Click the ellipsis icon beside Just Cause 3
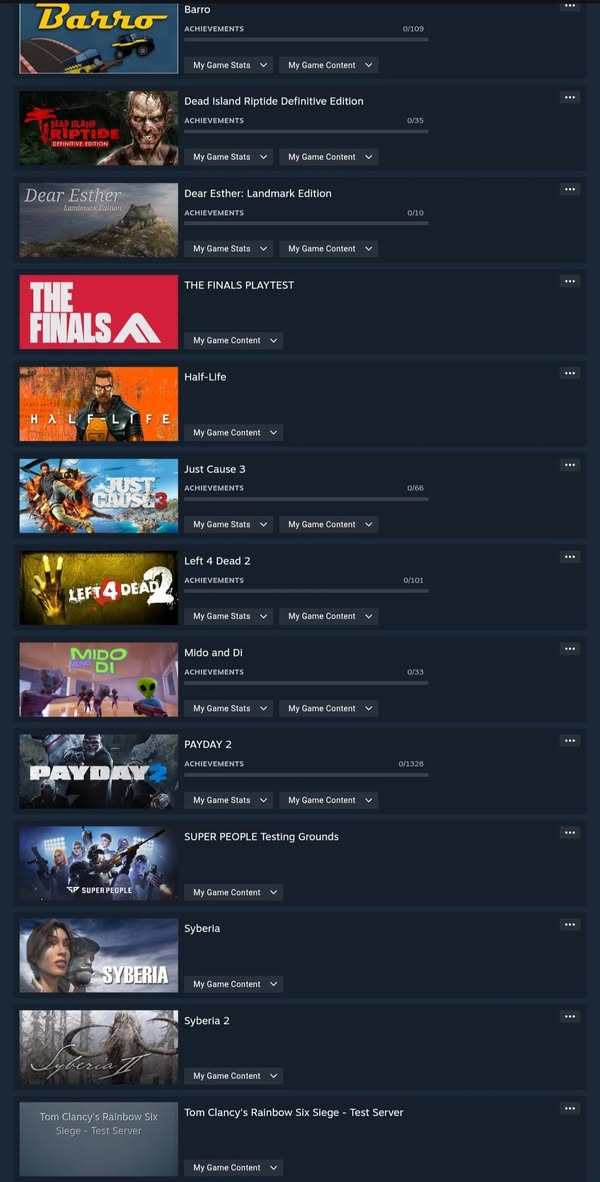This screenshot has width=600, height=1182. coord(570,465)
